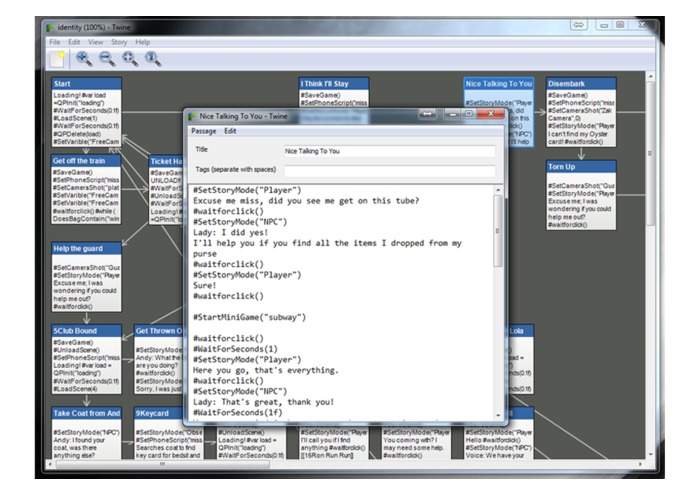This screenshot has width=695, height=494.
Task: Select the 5Club Bound passage
Action: 86,359
